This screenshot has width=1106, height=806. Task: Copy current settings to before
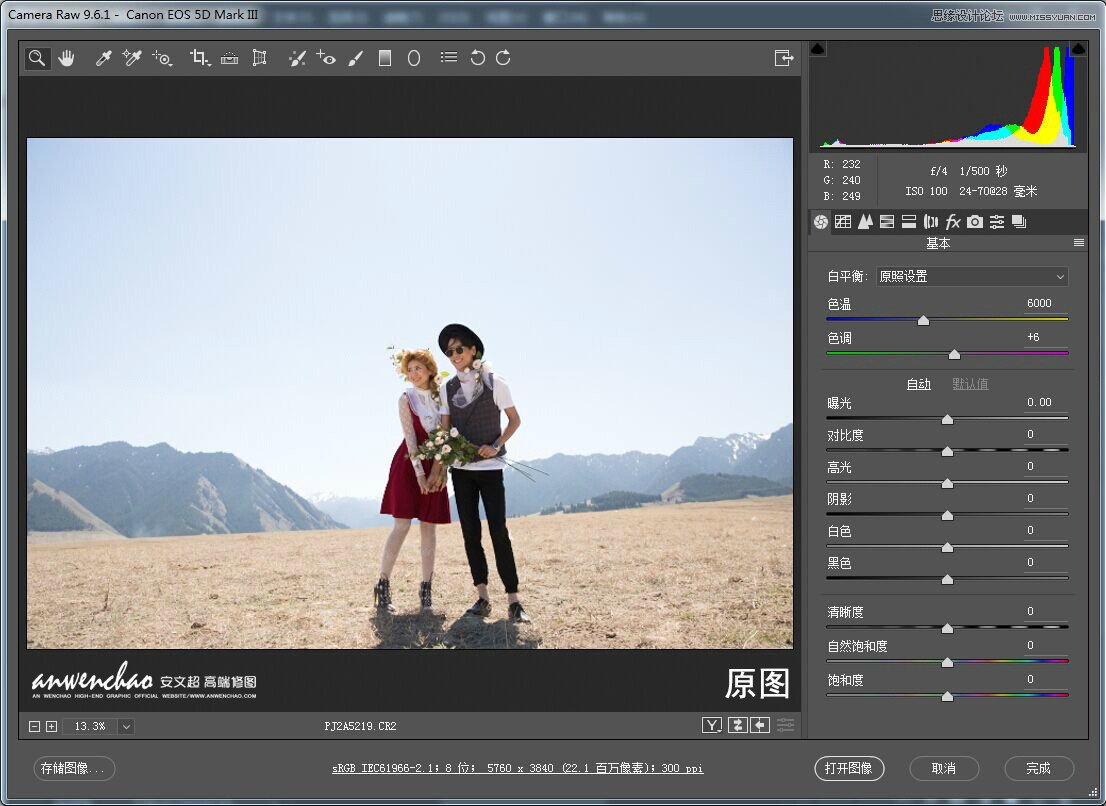(760, 725)
